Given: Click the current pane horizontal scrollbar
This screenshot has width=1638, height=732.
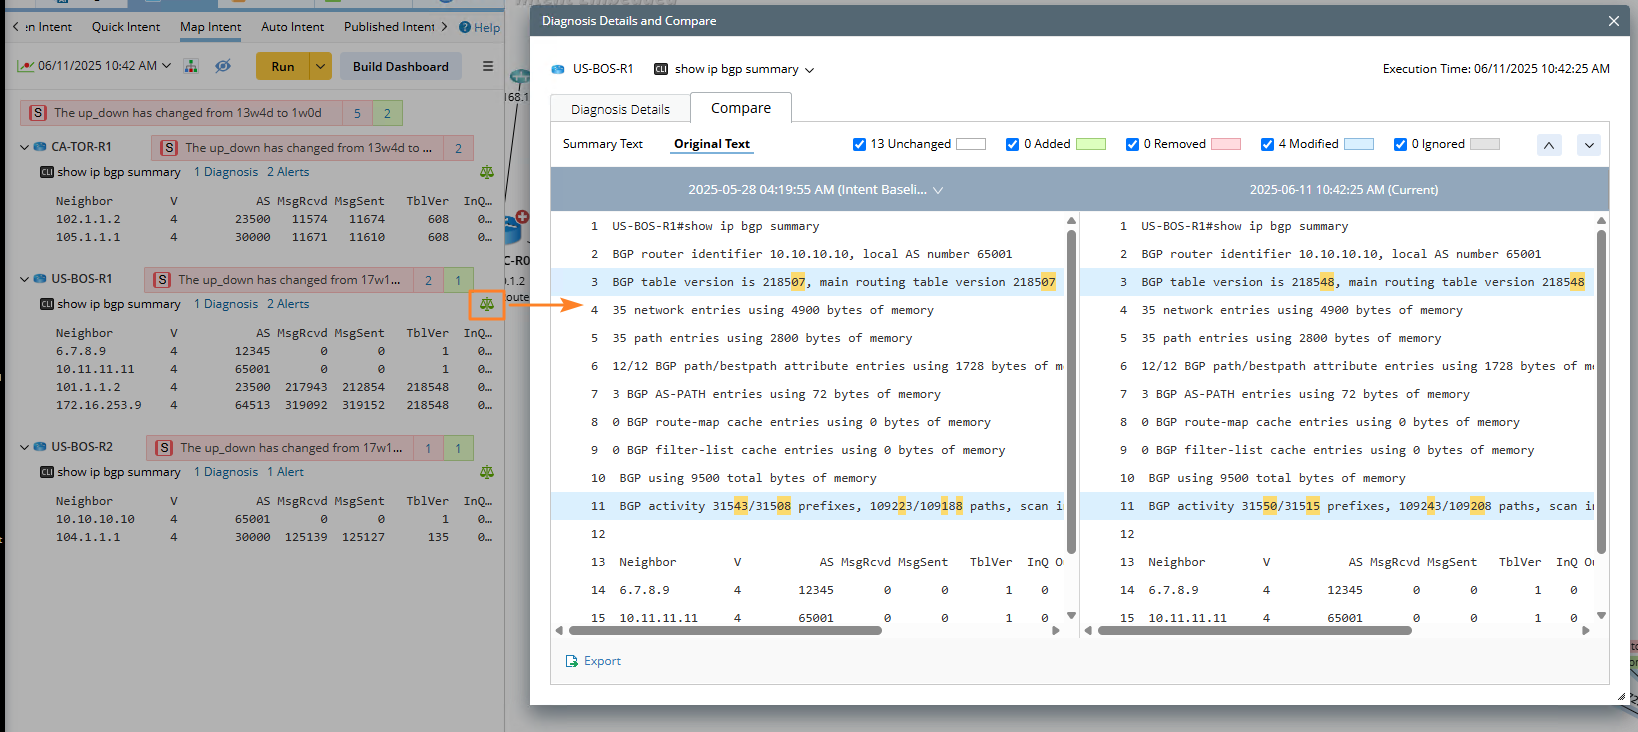Looking at the screenshot, I should click(x=1254, y=631).
